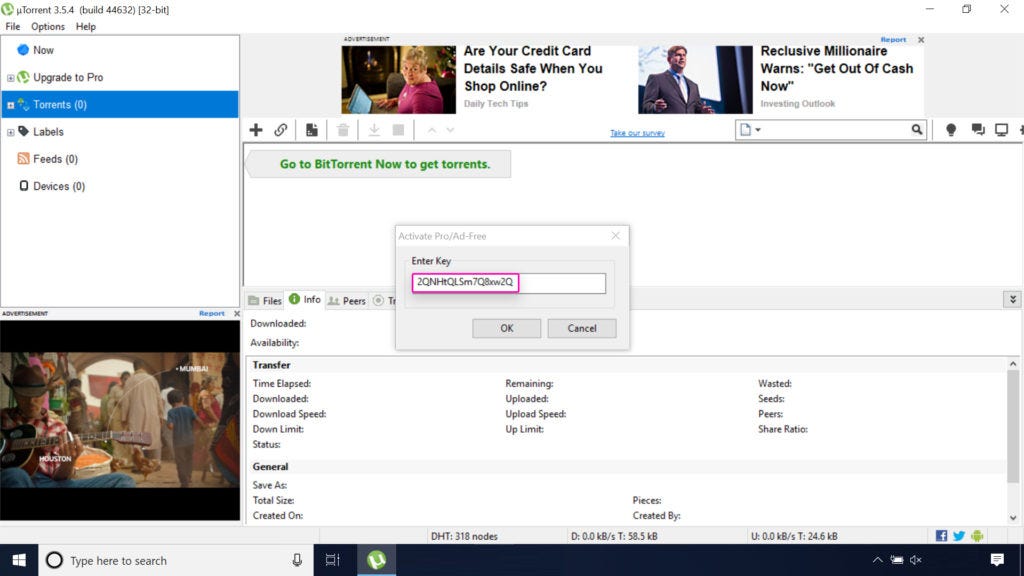The width and height of the screenshot is (1024, 576).
Task: Close the sidebar advertisement
Action: pyautogui.click(x=236, y=313)
